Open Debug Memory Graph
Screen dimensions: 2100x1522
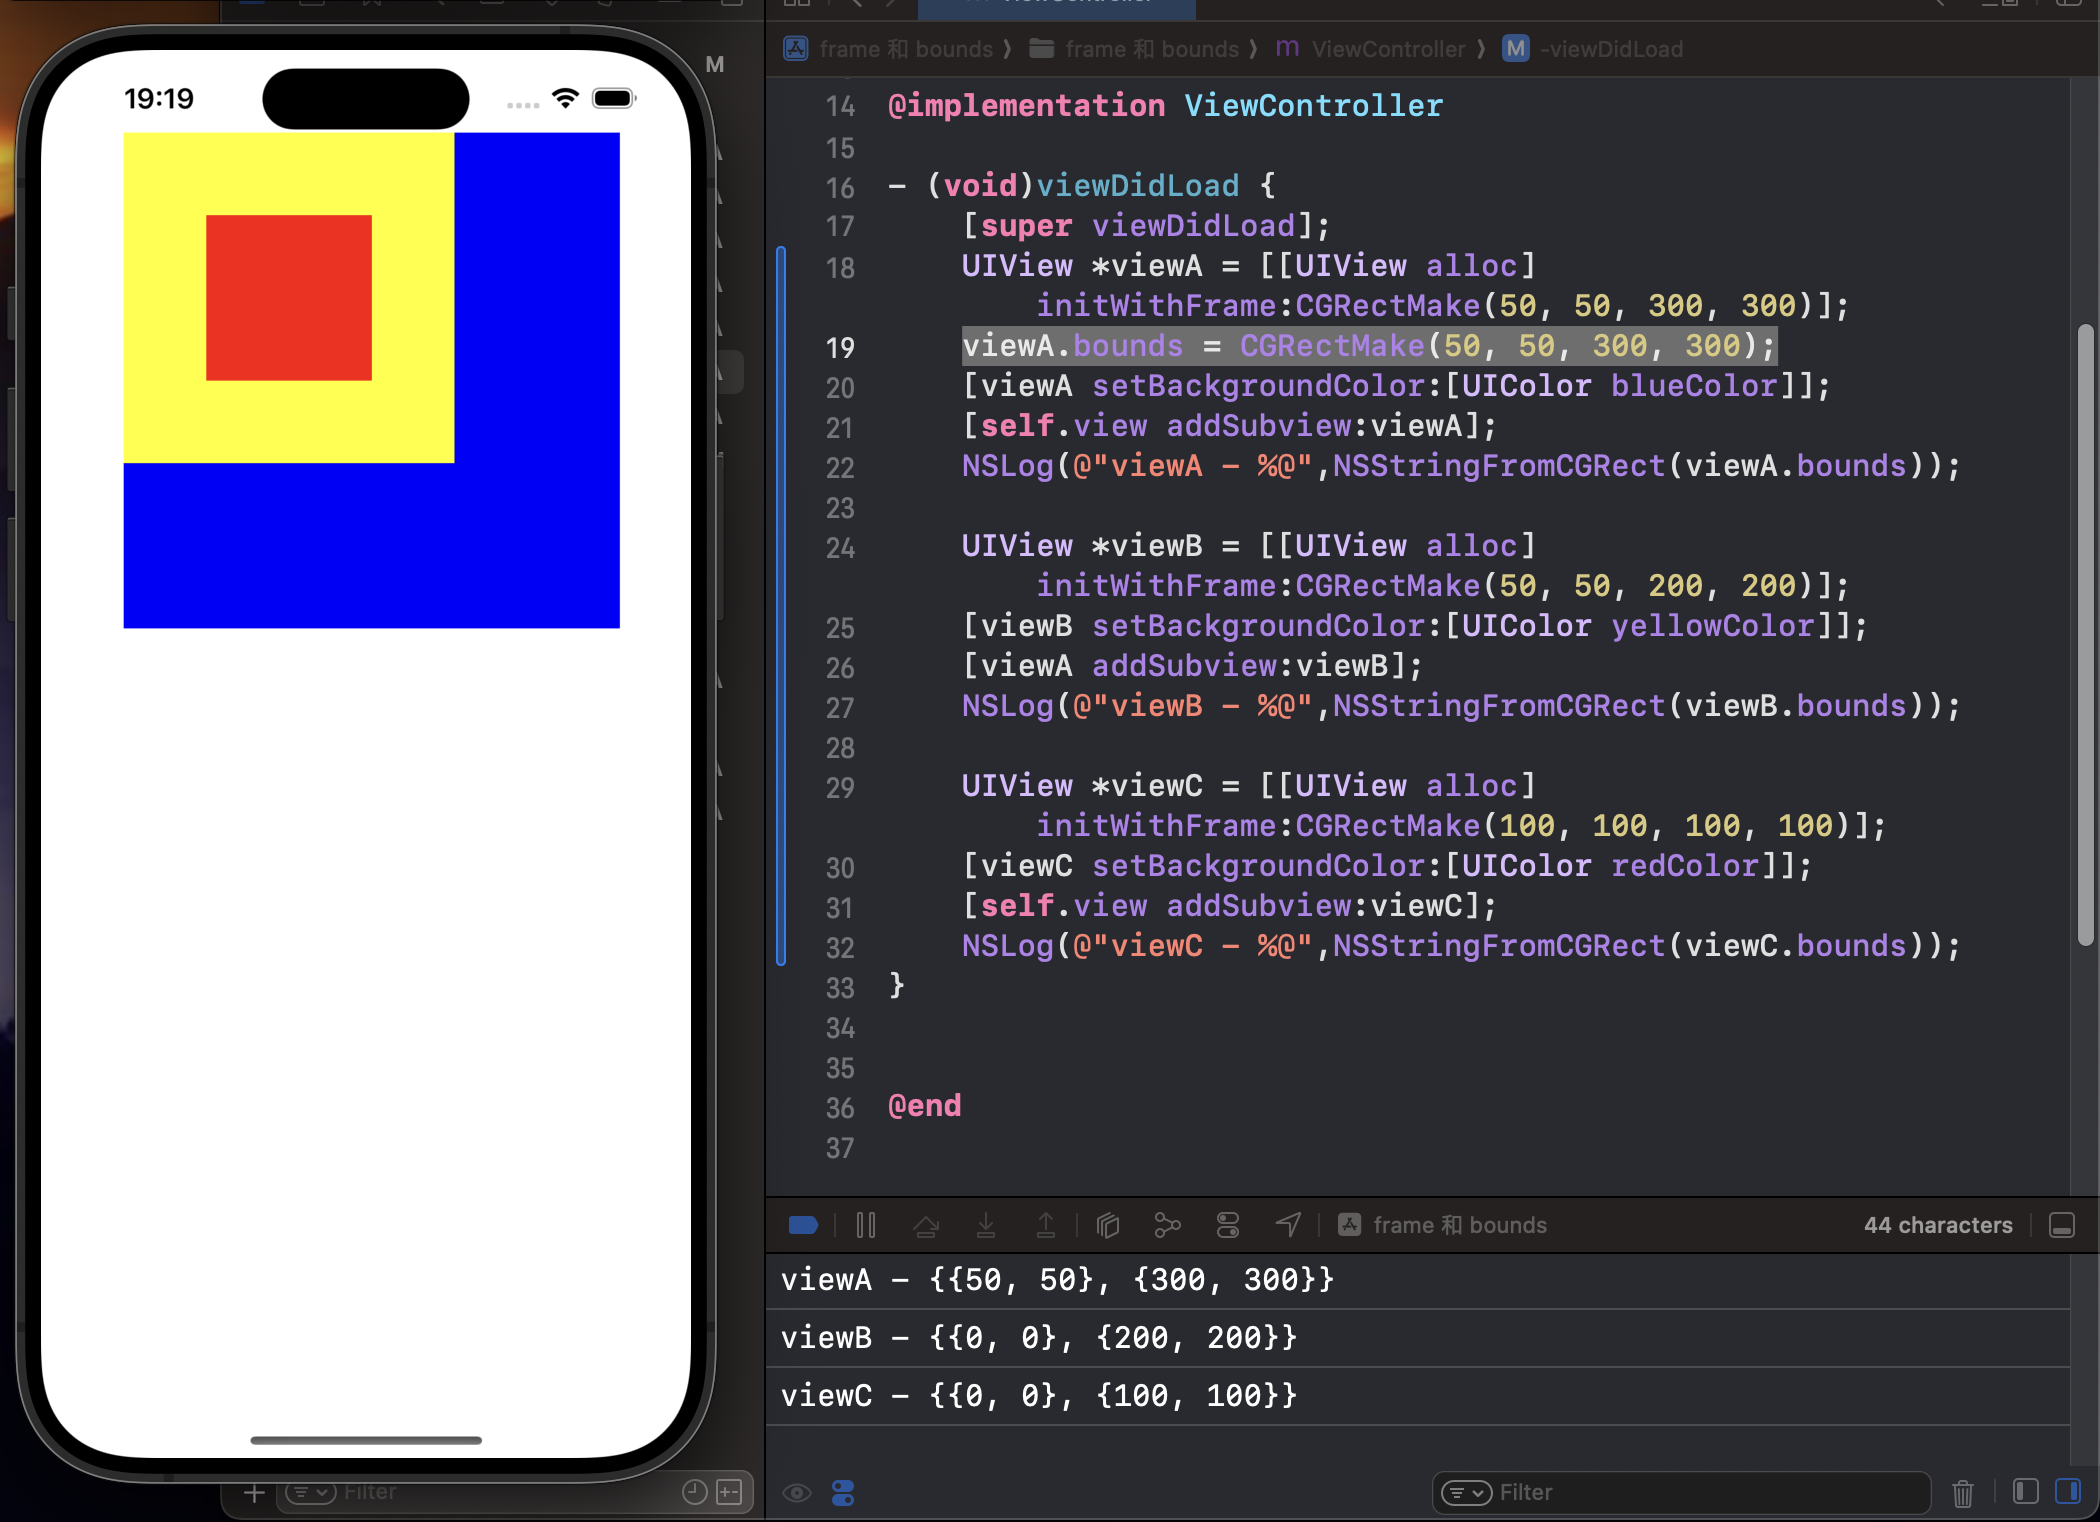coord(1167,1225)
